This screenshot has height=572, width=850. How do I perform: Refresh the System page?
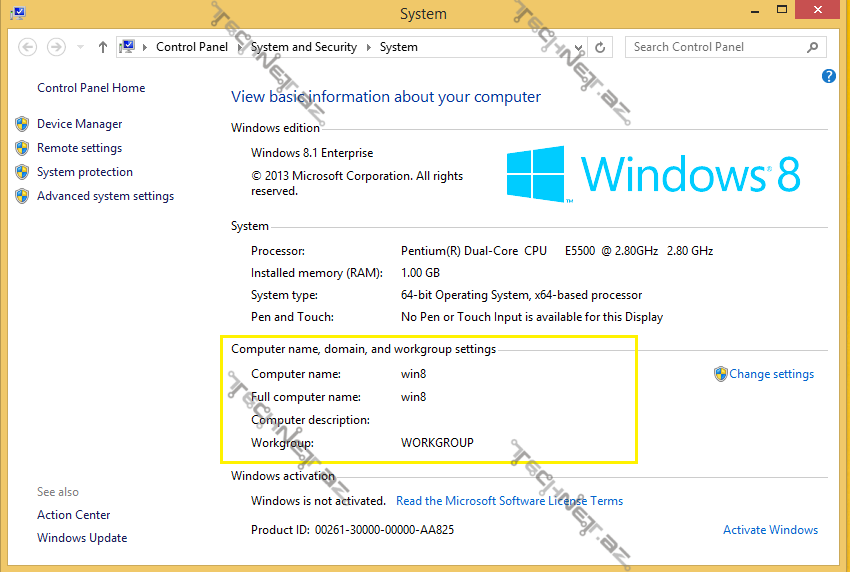pyautogui.click(x=600, y=47)
